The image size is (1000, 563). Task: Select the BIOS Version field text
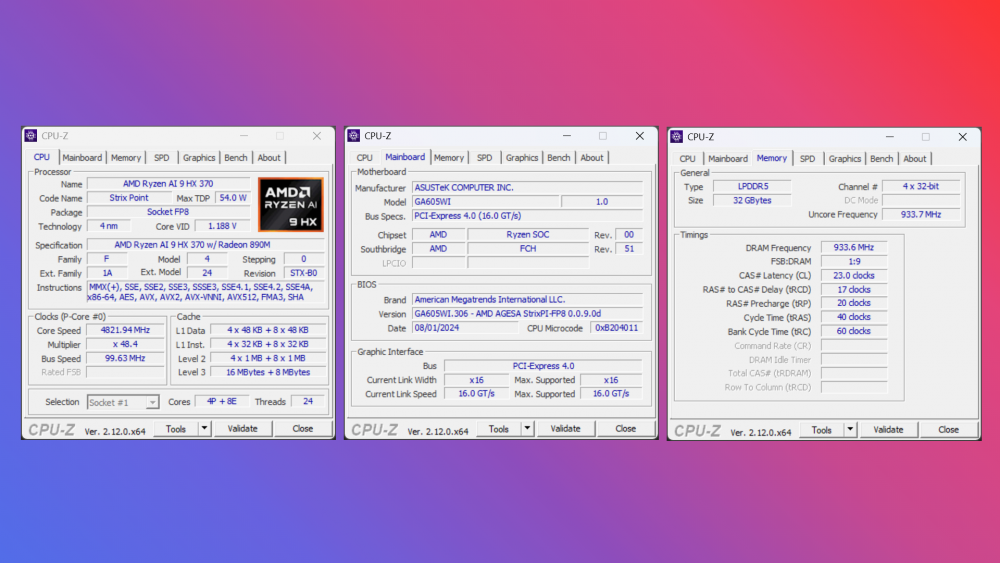click(508, 314)
